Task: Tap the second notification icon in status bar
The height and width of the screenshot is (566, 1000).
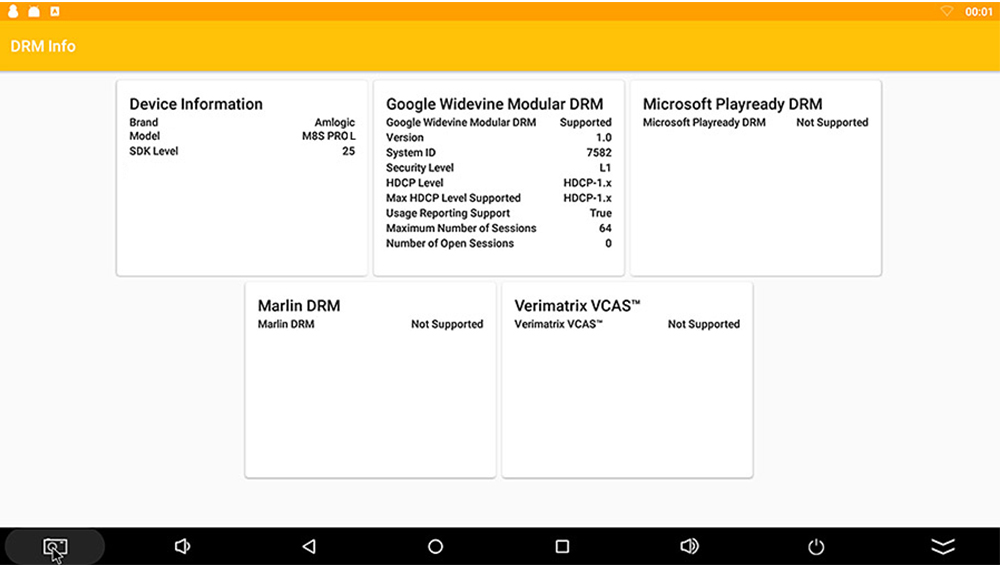Action: [x=34, y=11]
